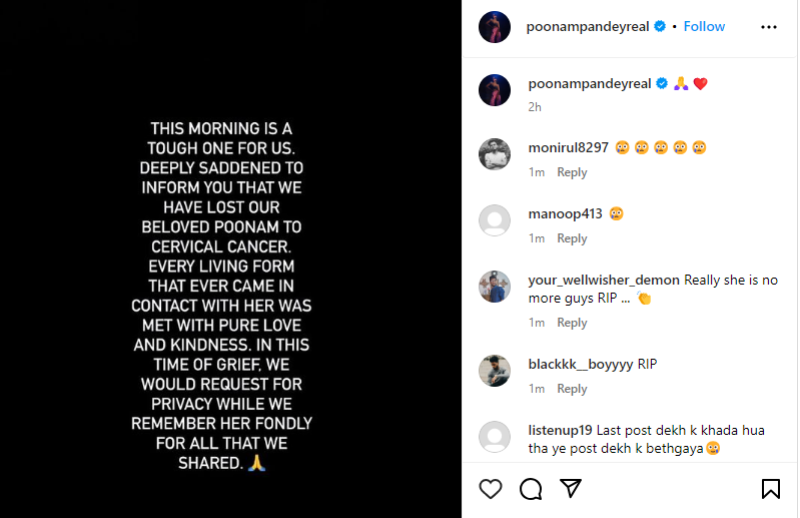Open blackkk__boyyyy profile avatar
This screenshot has height=518, width=800.
click(495, 371)
